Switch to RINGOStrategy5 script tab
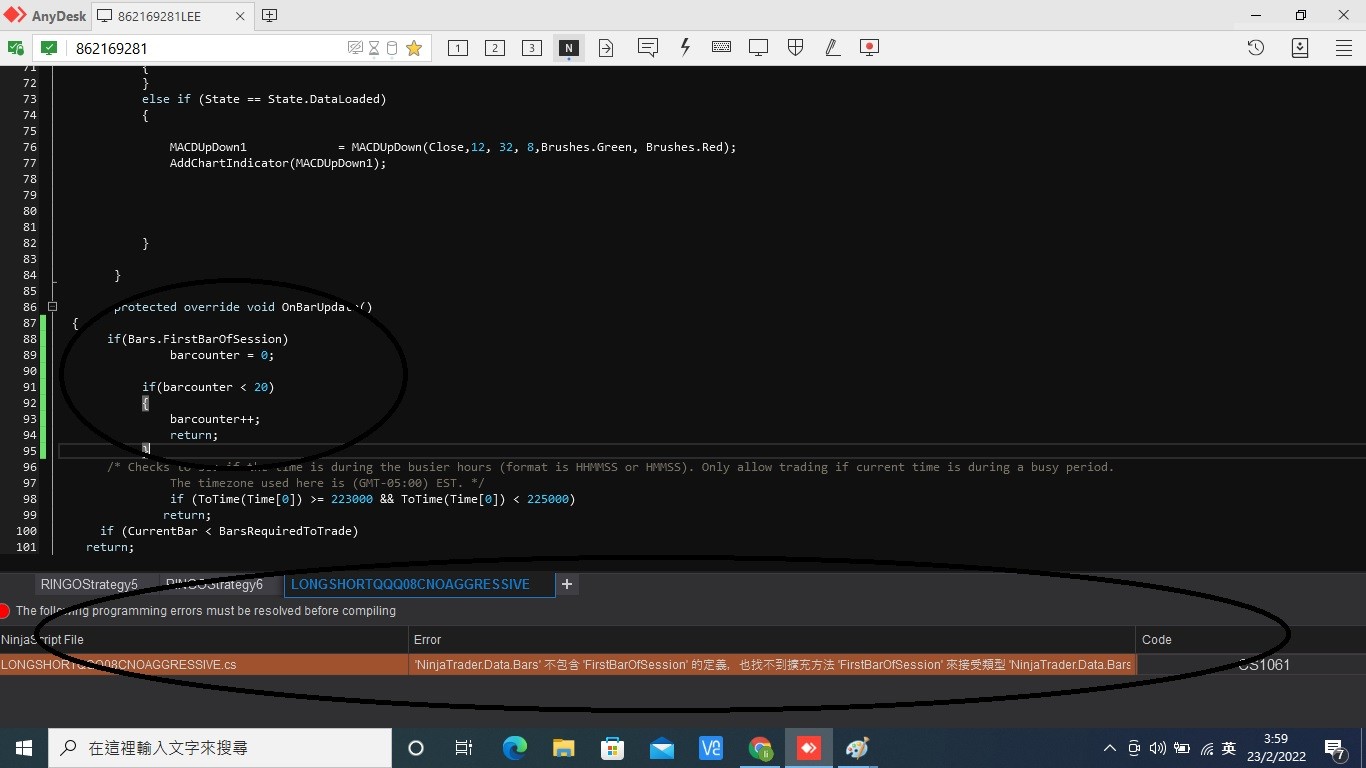The image size is (1366, 768). [89, 584]
